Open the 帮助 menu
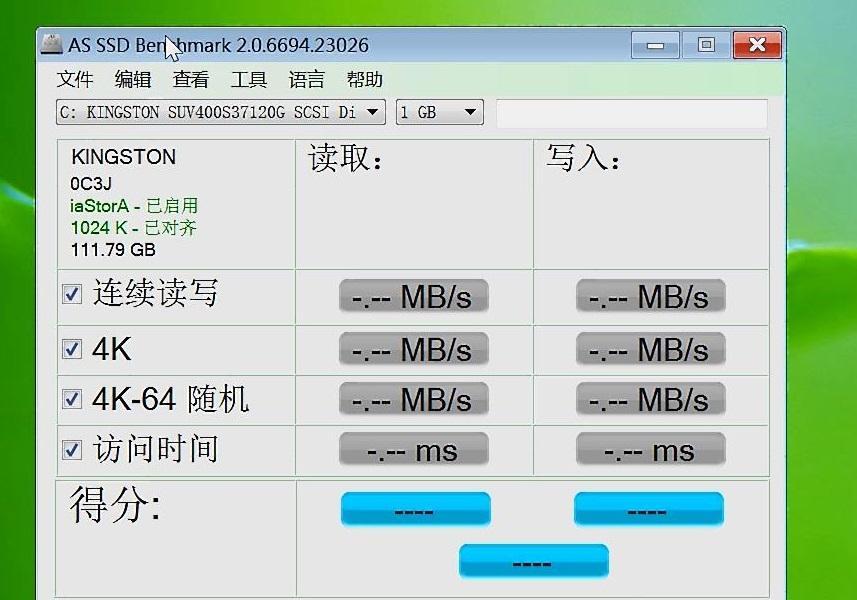Screen dimensions: 857x600 pos(364,79)
